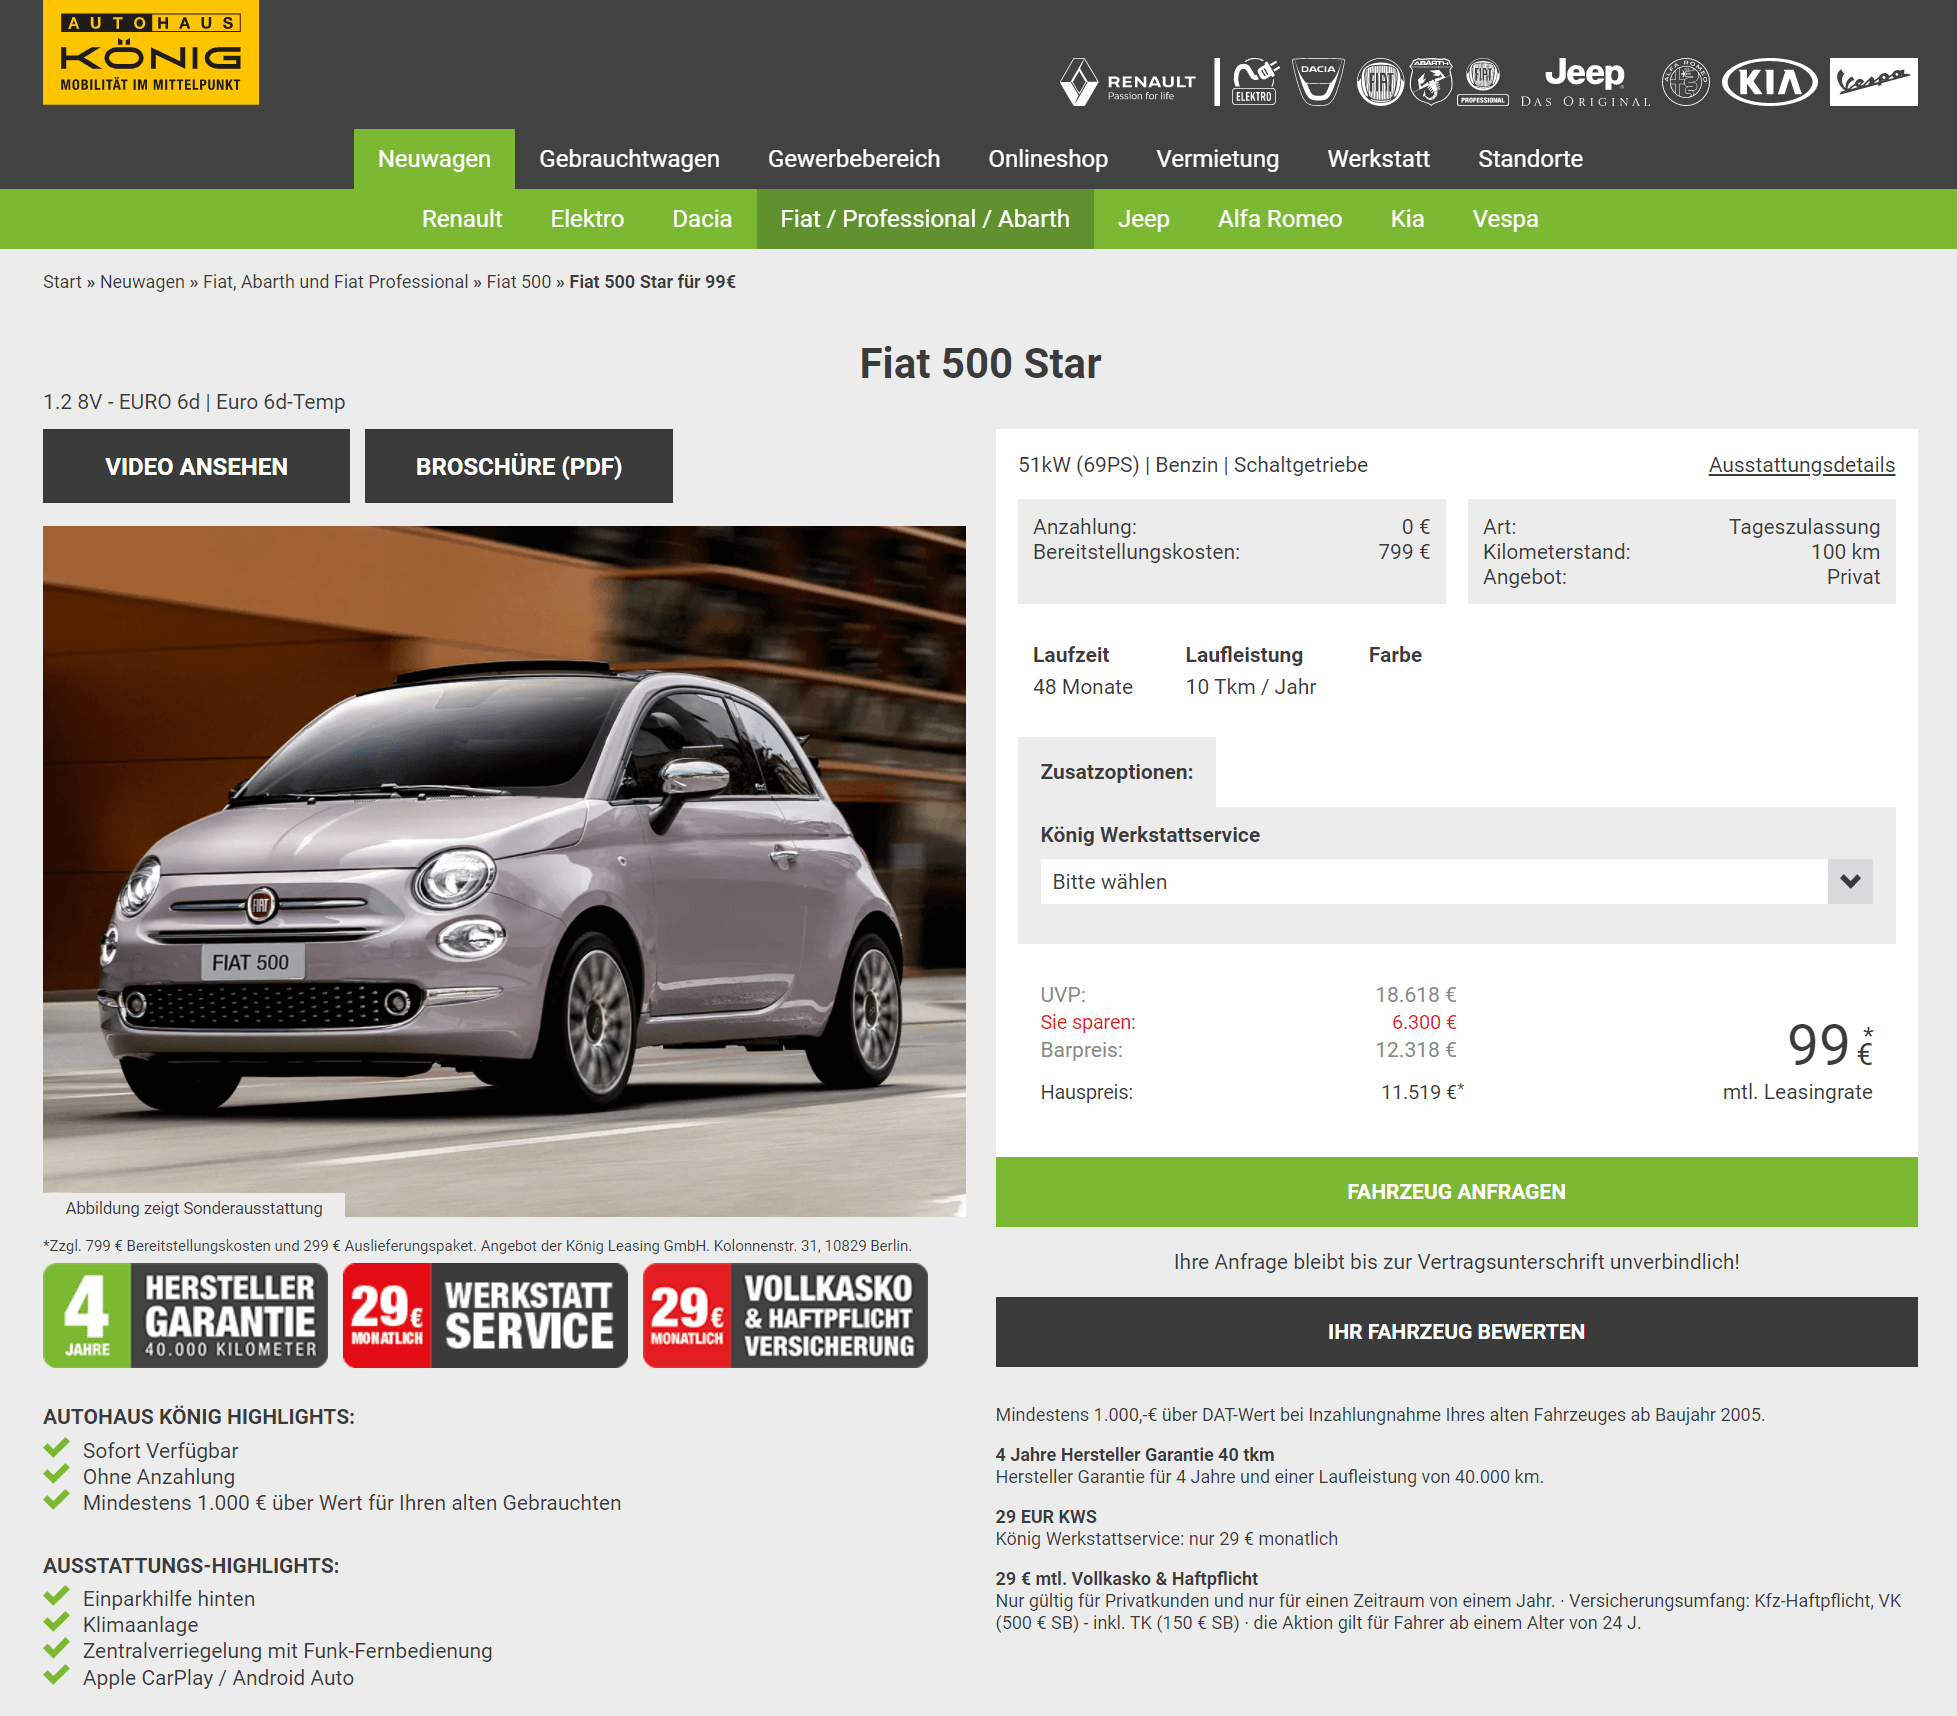
Task: Click the Vespa logo
Action: (1874, 82)
